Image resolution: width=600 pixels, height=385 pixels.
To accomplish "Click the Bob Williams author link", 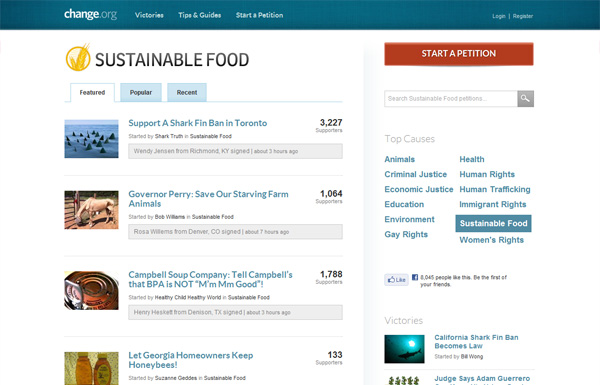I will [170, 217].
